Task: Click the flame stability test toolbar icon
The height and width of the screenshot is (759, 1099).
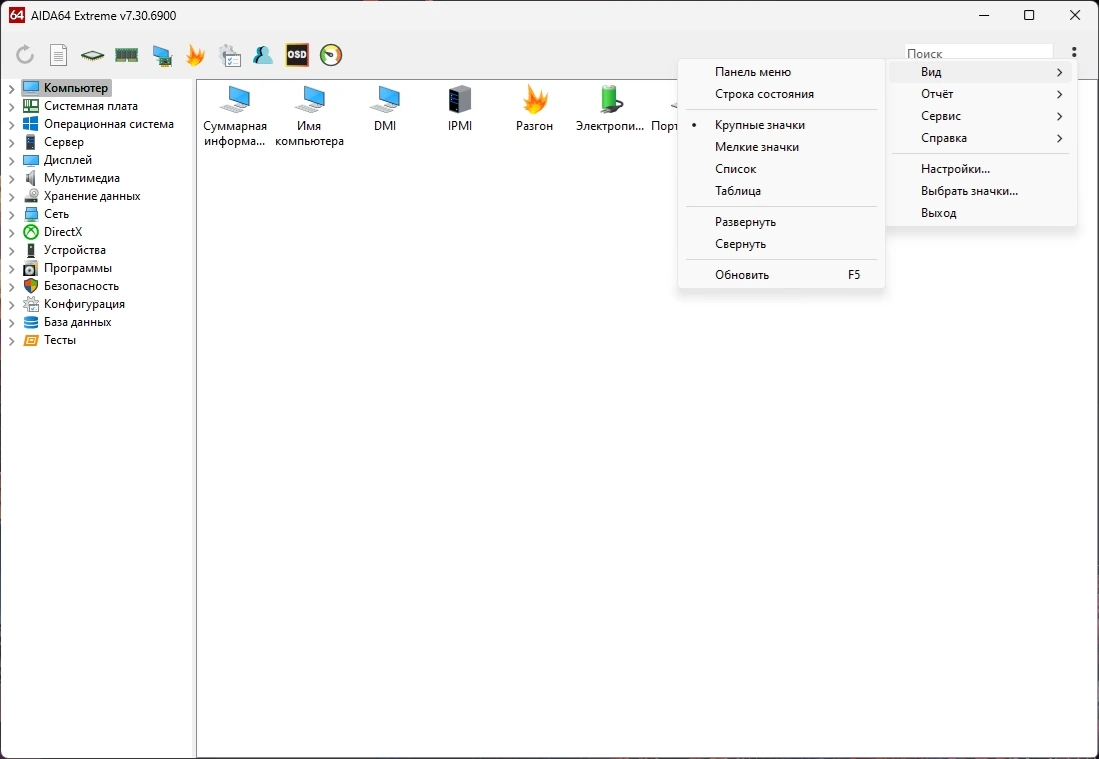Action: pyautogui.click(x=195, y=55)
